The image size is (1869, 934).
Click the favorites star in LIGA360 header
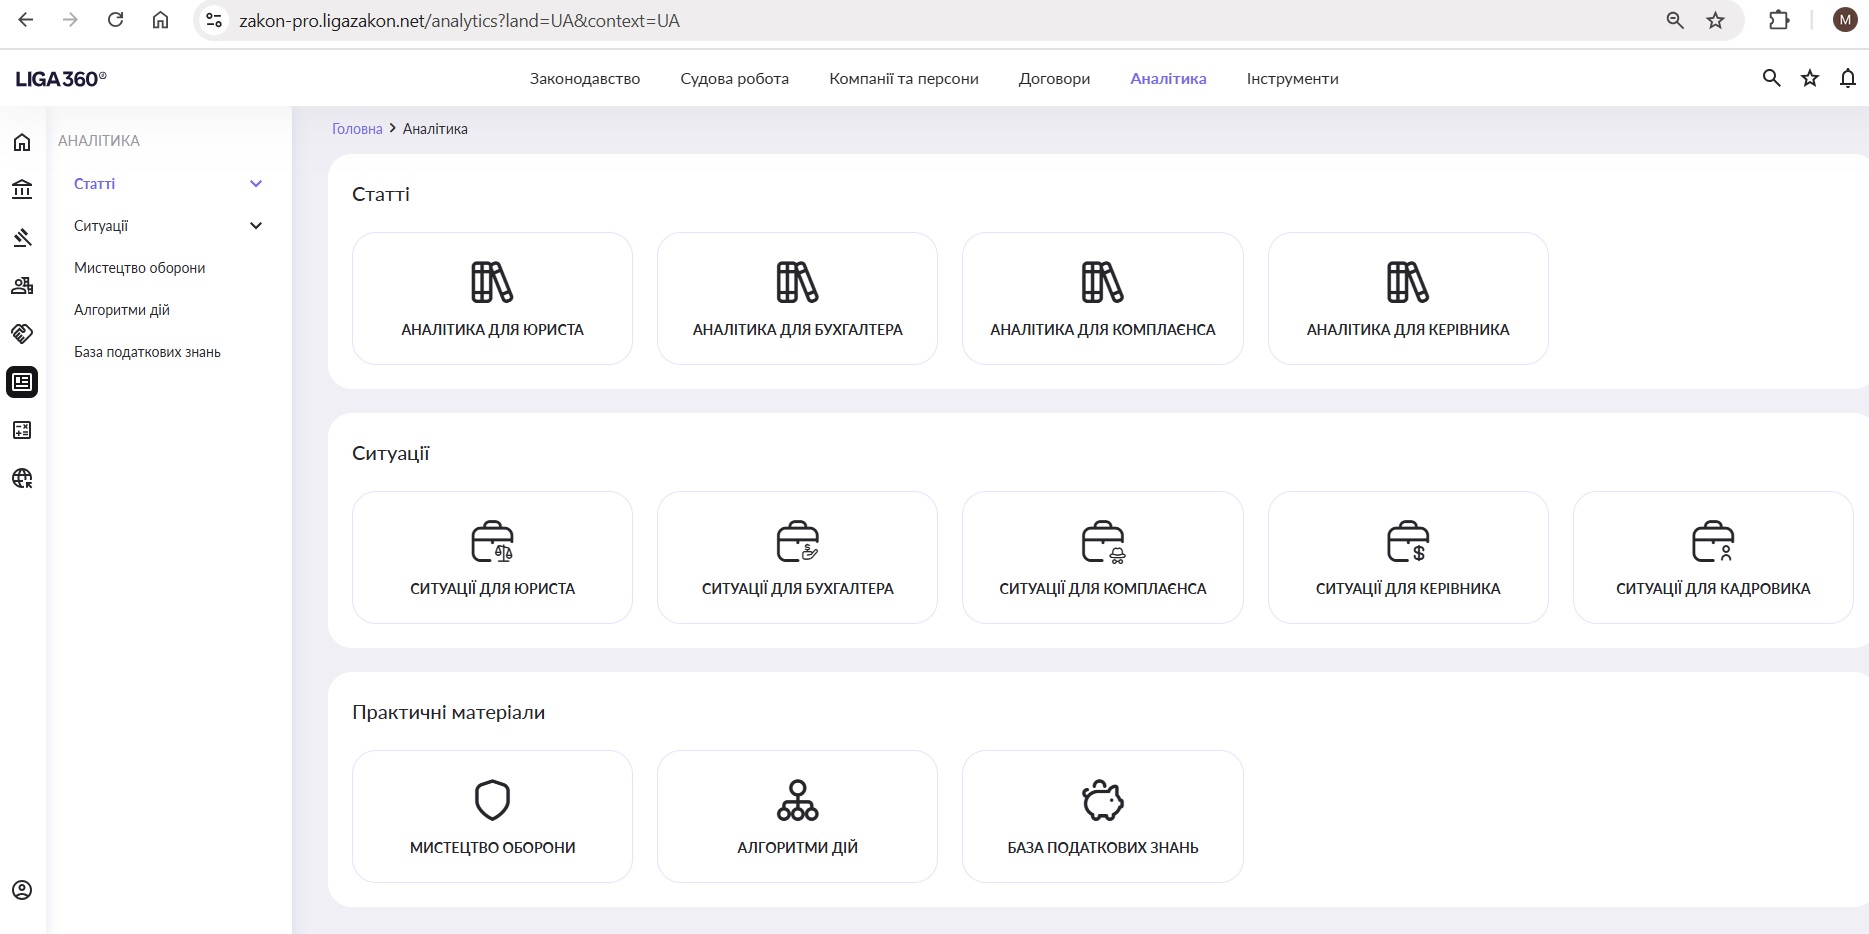click(x=1809, y=78)
